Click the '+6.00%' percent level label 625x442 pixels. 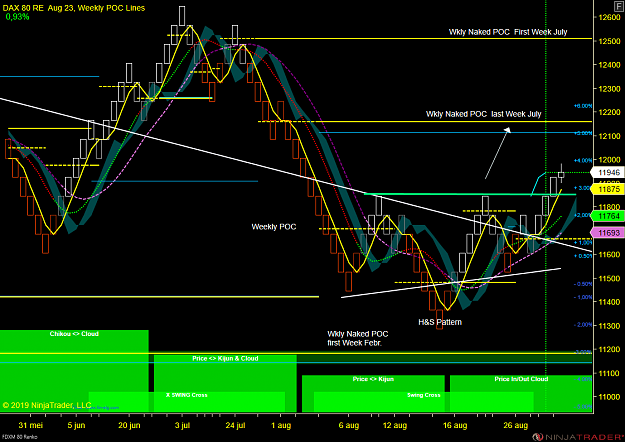(583, 106)
